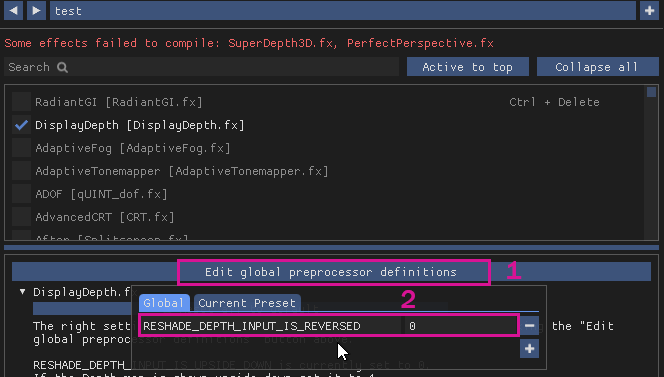Switch to the Global tab
The width and height of the screenshot is (664, 377).
[x=164, y=303]
